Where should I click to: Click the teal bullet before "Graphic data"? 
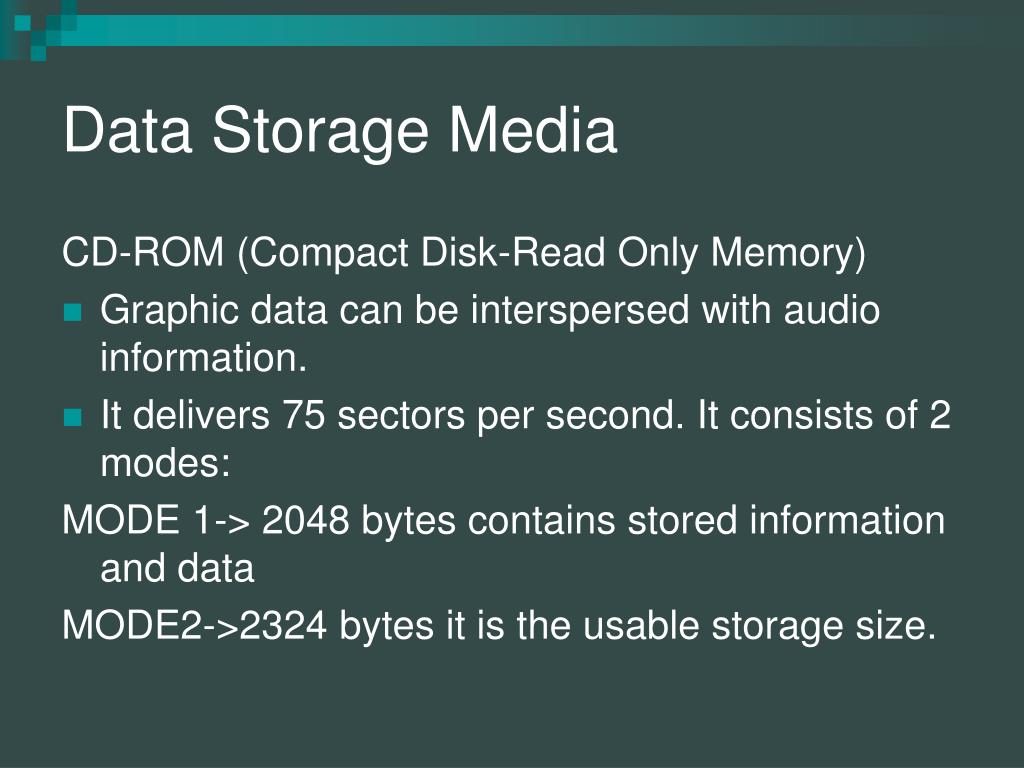72,312
